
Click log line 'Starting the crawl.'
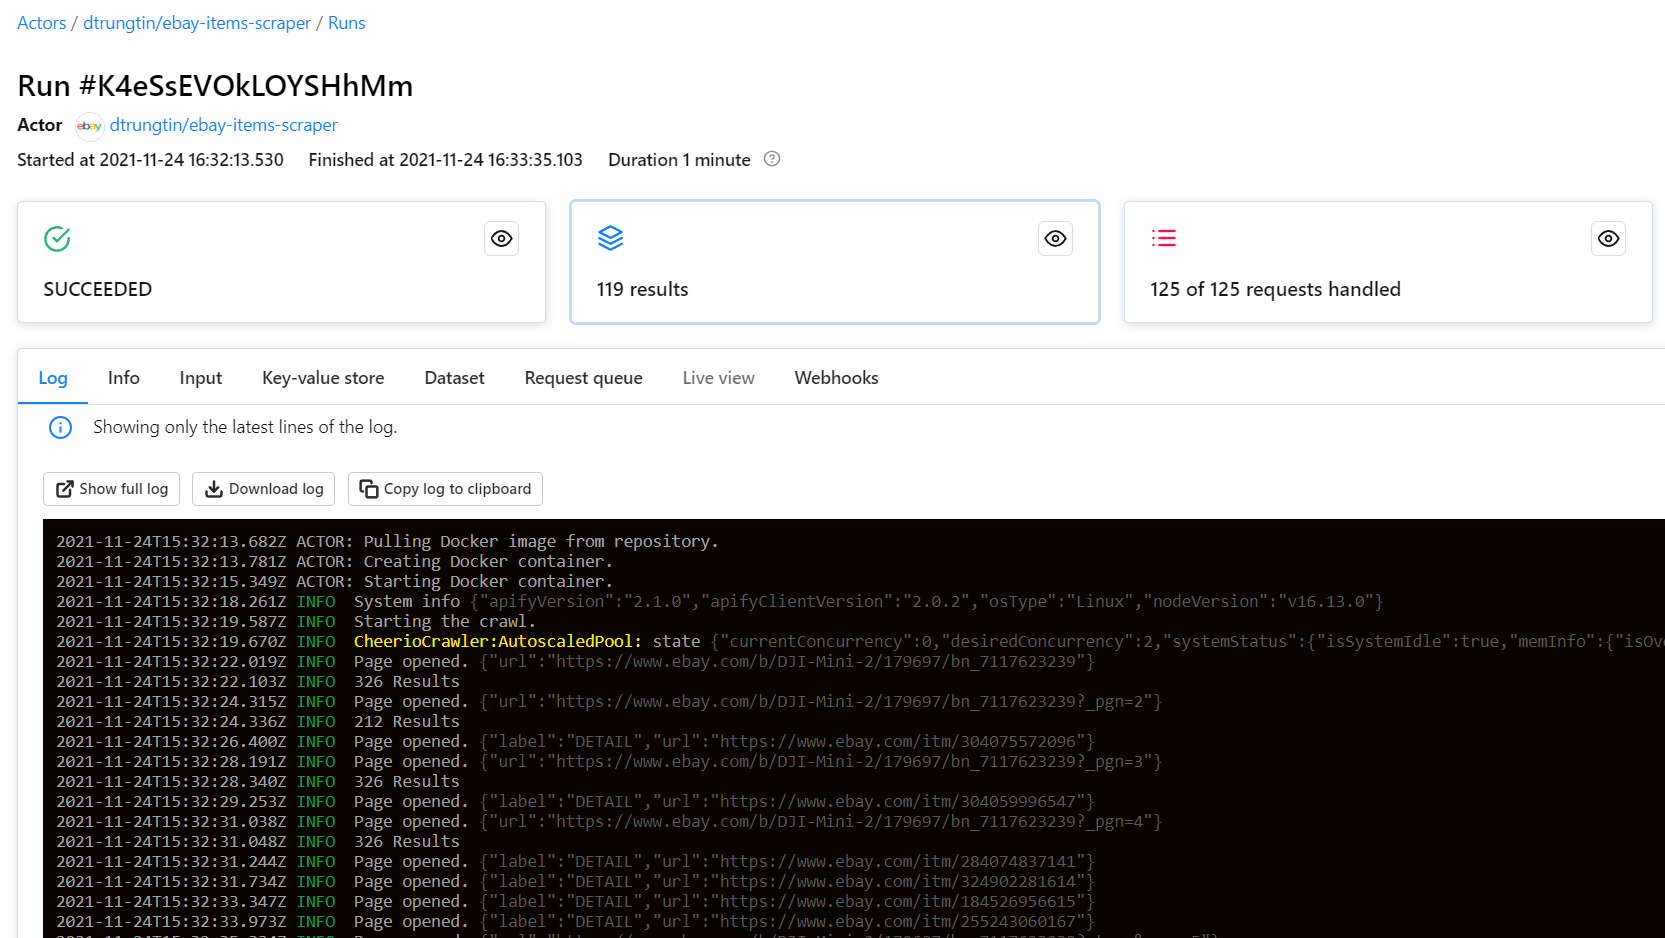coord(445,621)
